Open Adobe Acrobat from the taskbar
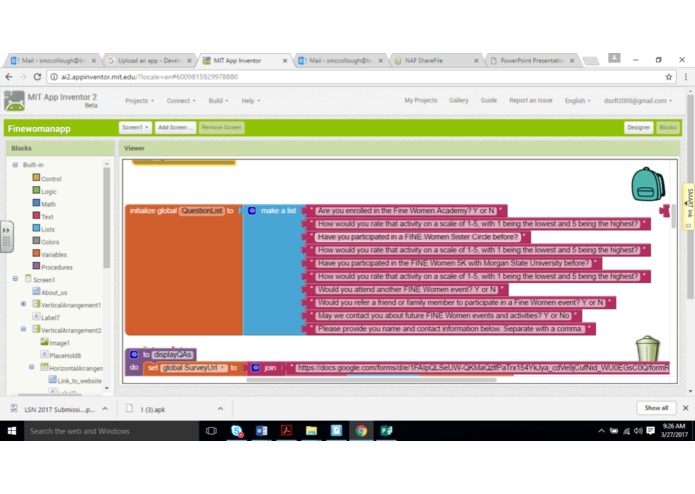695x494 pixels. coord(286,431)
